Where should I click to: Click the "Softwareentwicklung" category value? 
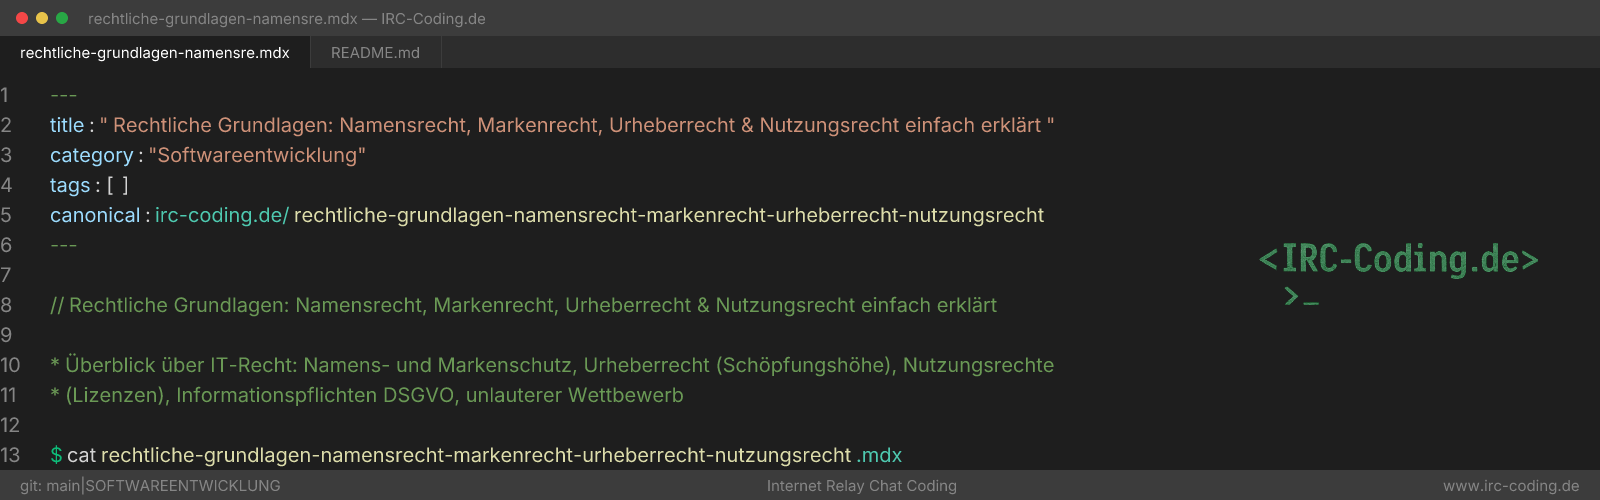tap(257, 155)
